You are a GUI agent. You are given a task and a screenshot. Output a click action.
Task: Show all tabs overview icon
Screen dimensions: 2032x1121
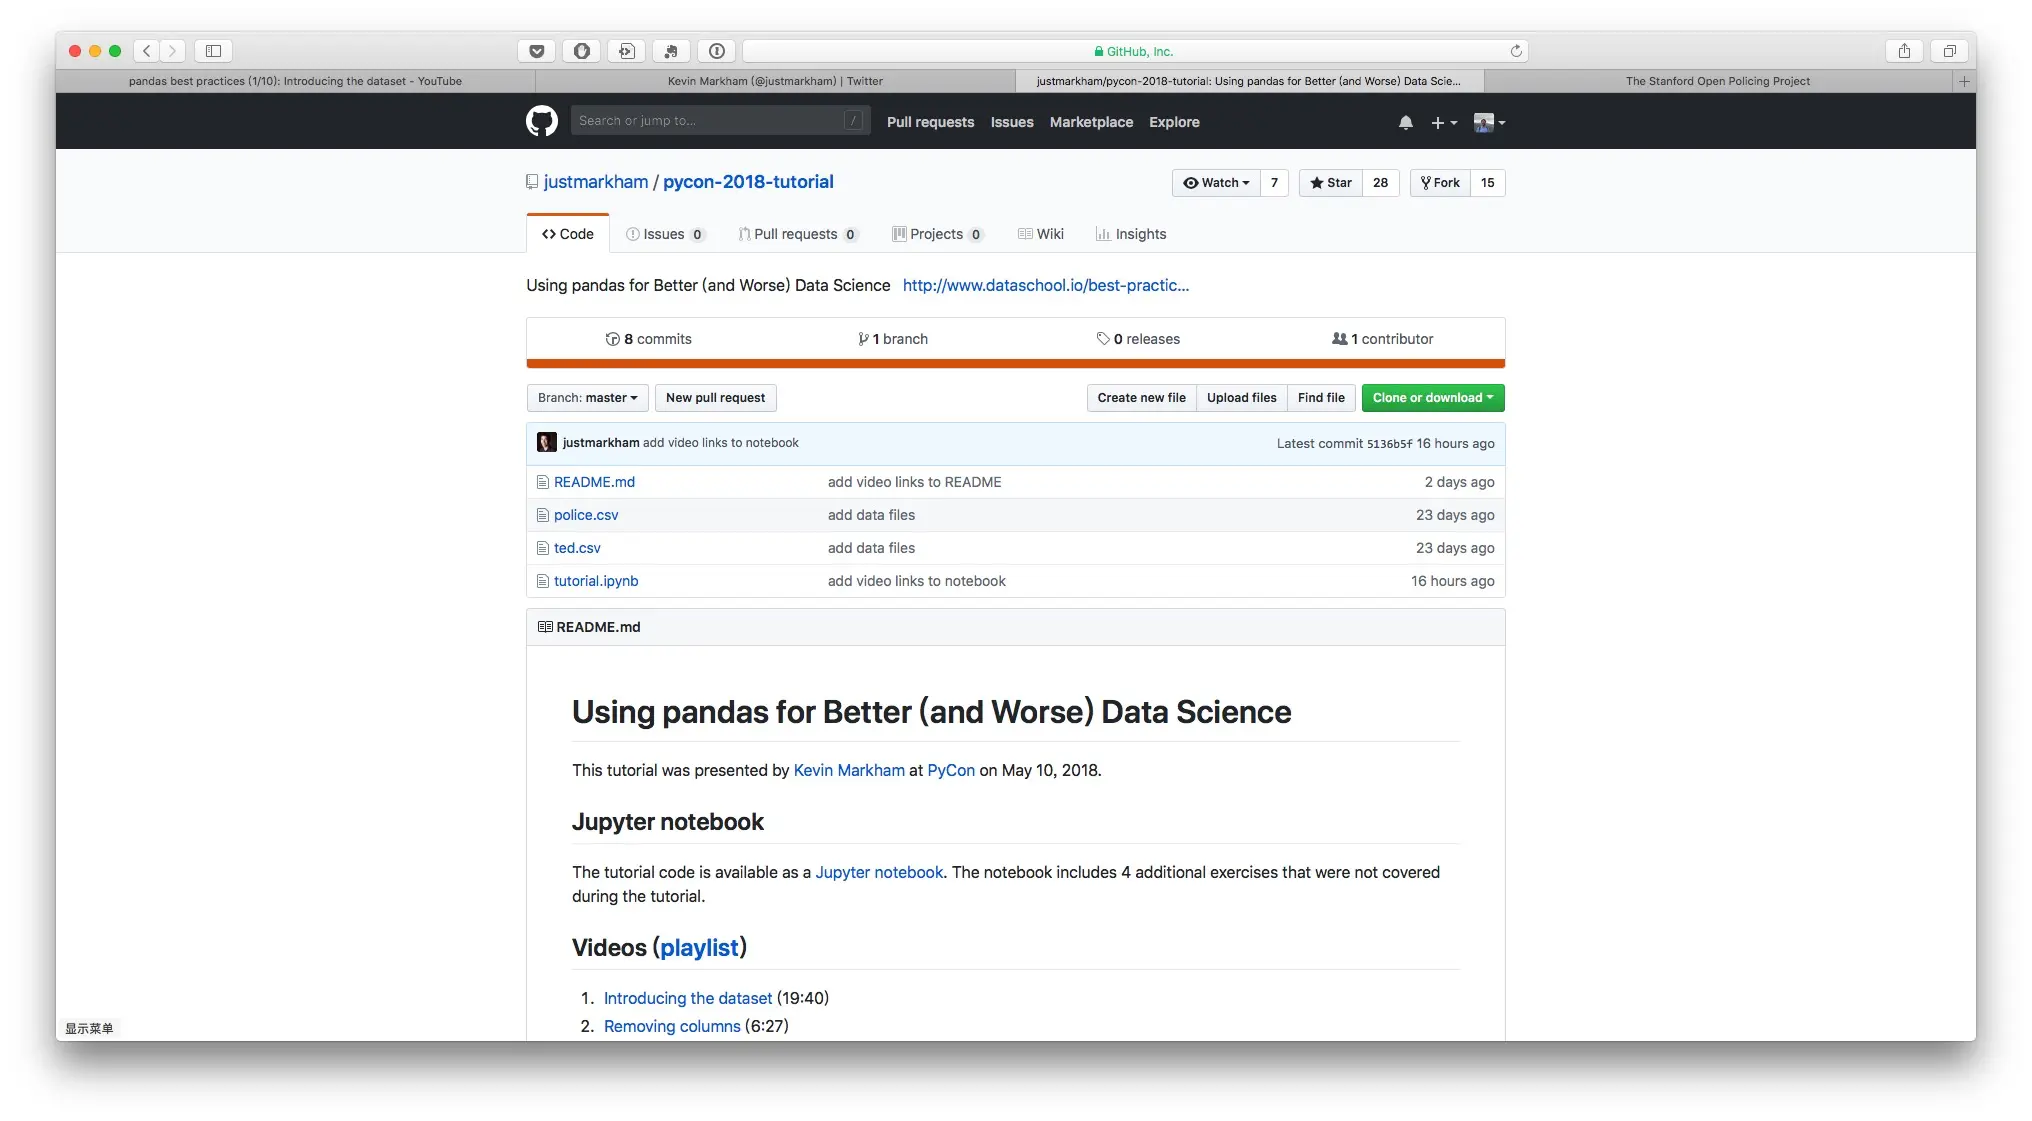(x=1949, y=51)
